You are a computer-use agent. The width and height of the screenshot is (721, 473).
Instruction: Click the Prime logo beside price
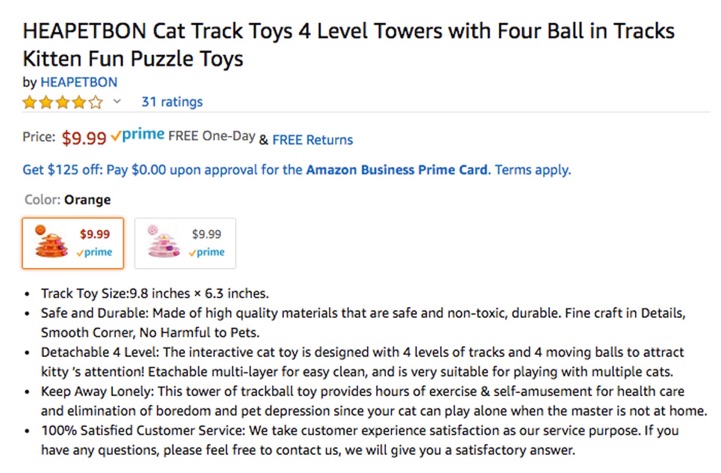point(137,135)
